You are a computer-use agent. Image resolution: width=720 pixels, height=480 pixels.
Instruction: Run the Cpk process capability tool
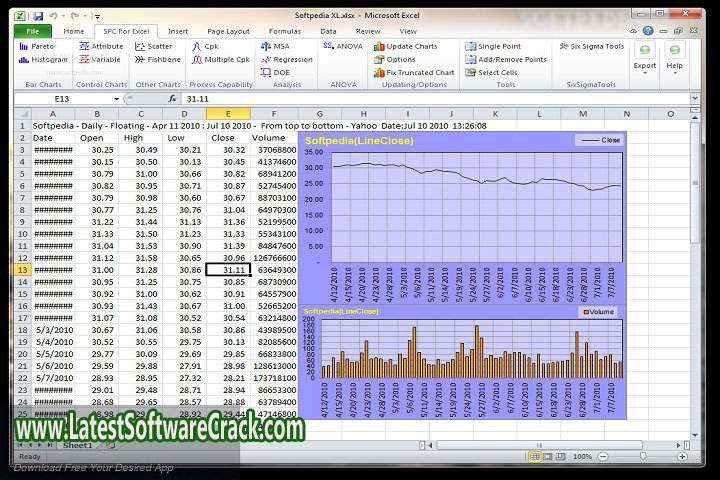click(205, 46)
